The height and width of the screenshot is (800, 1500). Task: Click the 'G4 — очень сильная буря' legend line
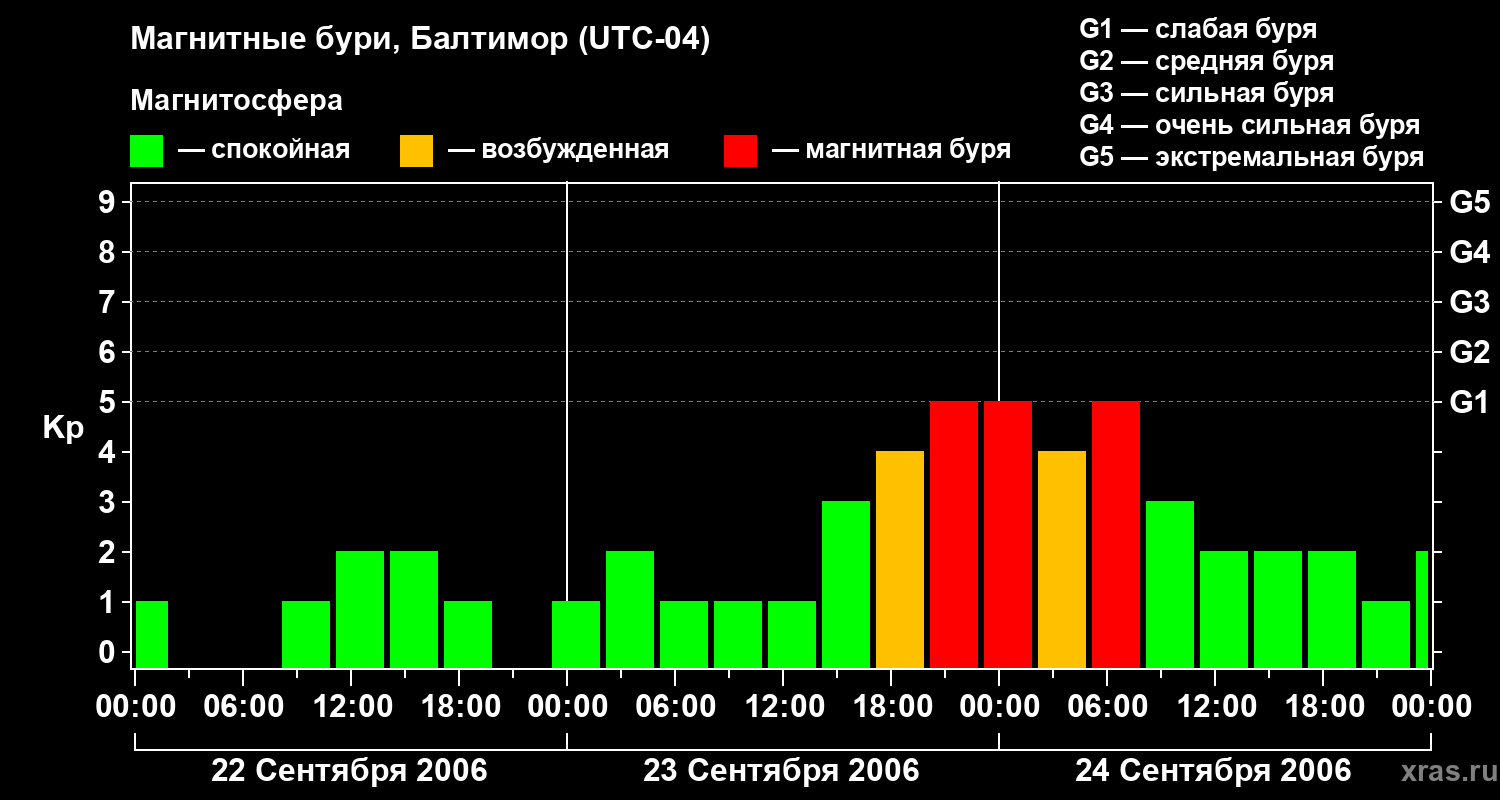(x=1250, y=125)
